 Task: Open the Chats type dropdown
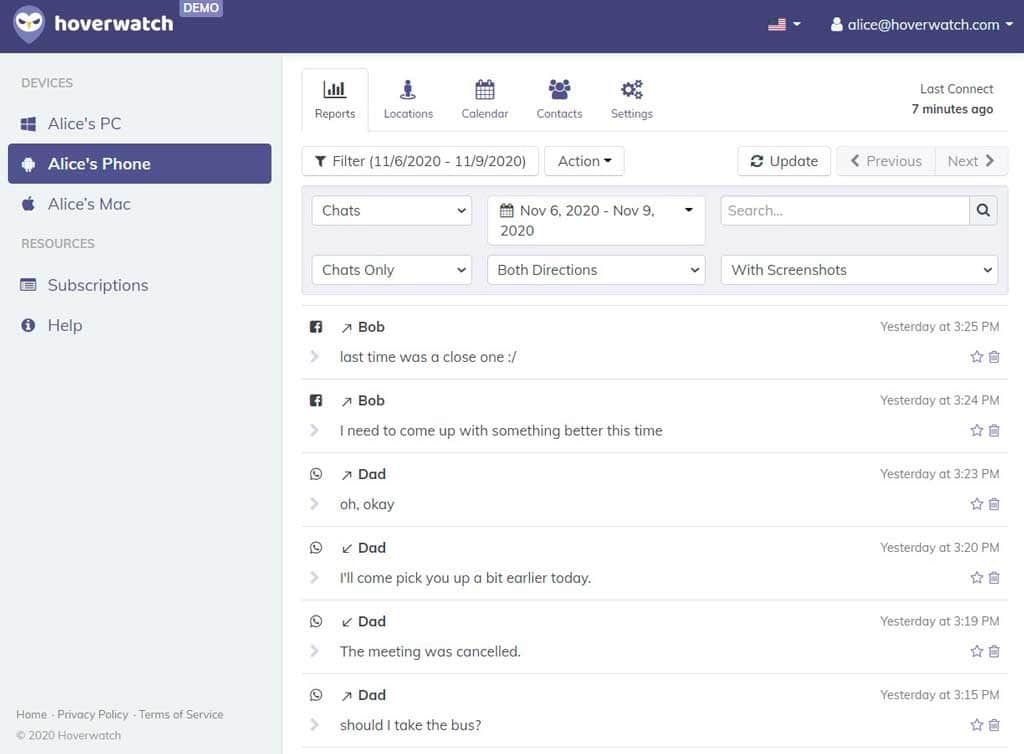coord(392,211)
